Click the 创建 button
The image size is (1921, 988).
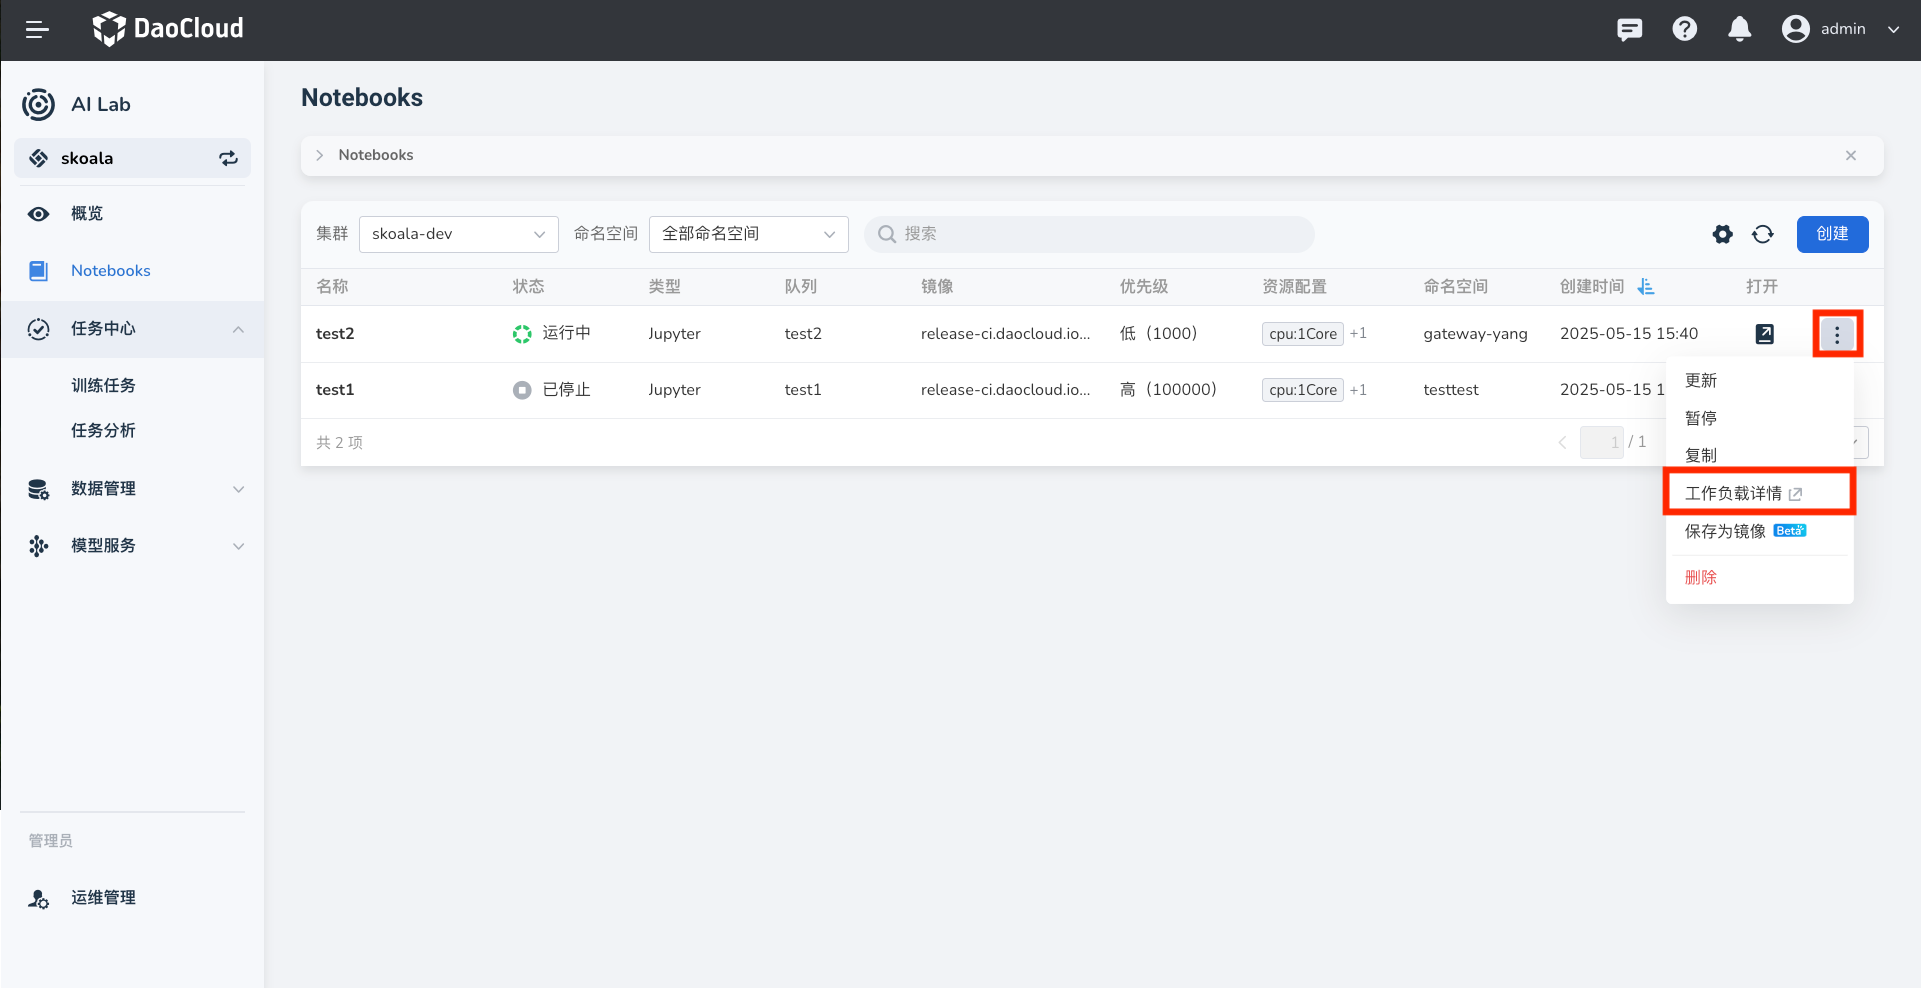coord(1832,234)
